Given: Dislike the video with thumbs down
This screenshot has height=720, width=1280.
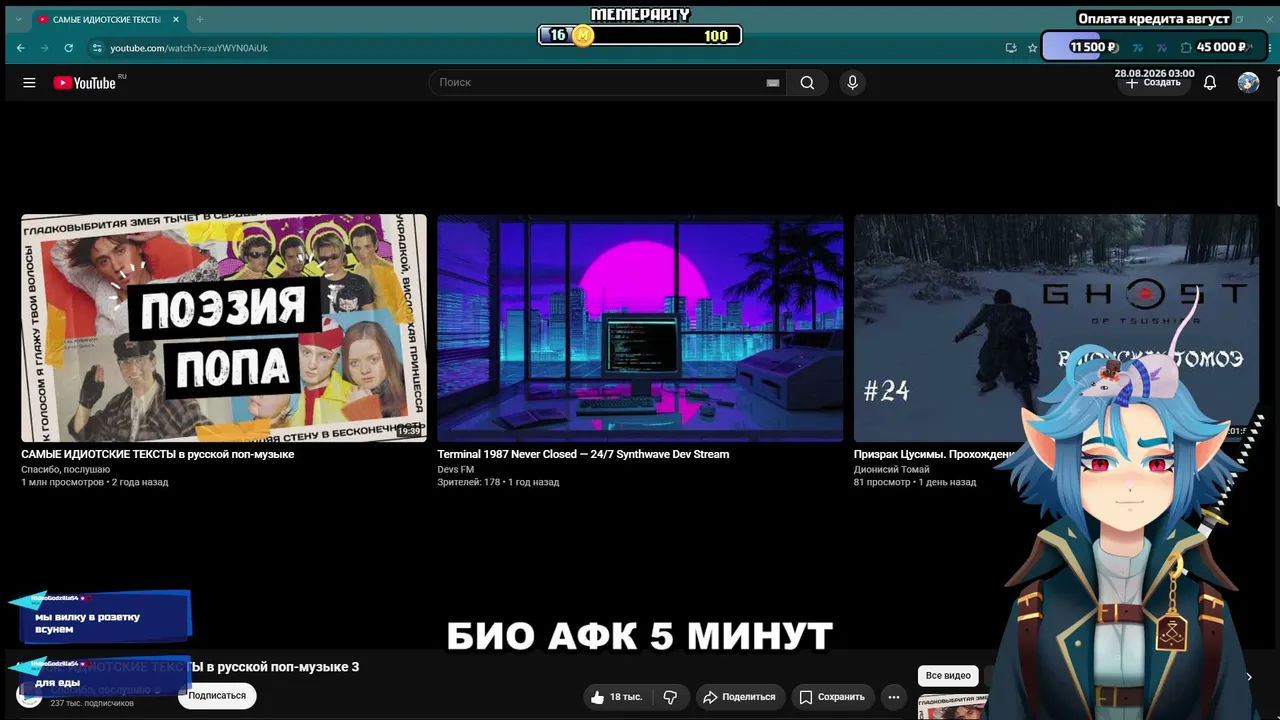Looking at the screenshot, I should [670, 697].
